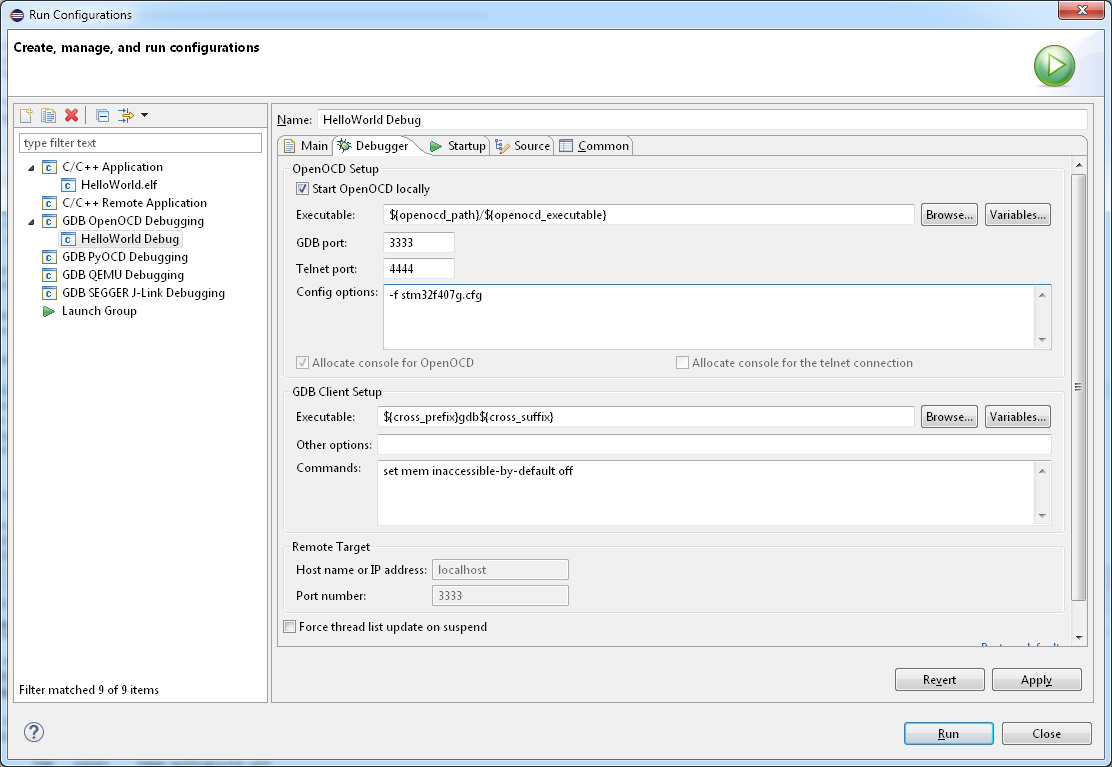
Task: Click the GDB port input field
Action: tap(418, 242)
